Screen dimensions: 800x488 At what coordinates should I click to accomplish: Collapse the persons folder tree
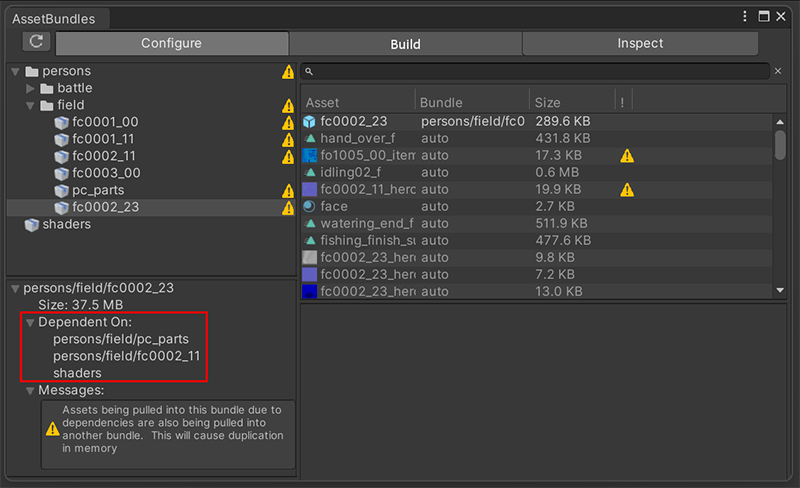(x=15, y=72)
